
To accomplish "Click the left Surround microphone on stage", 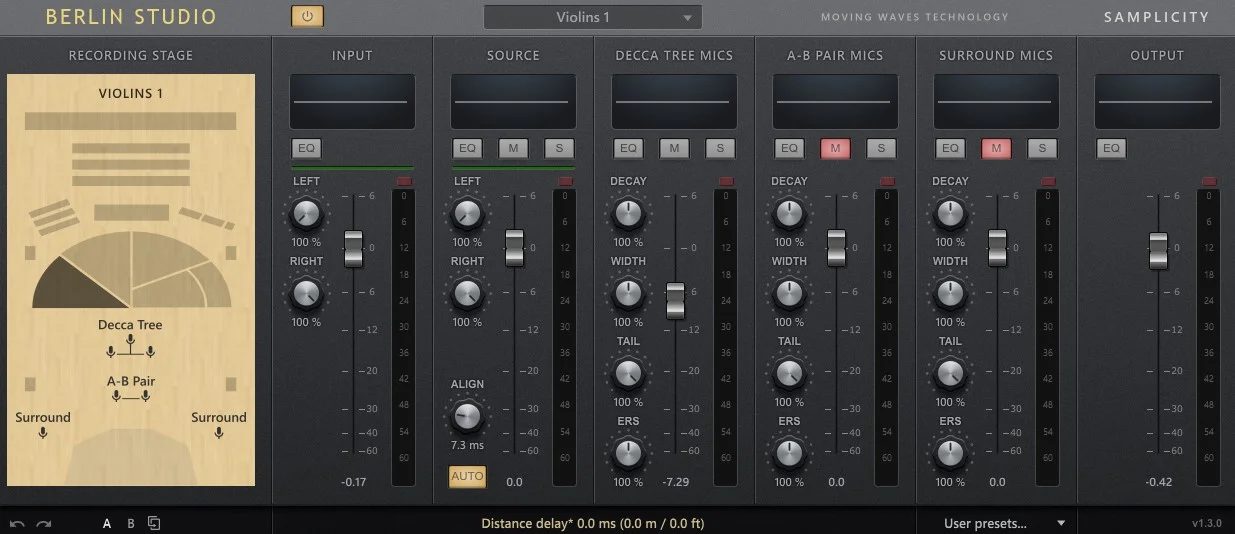I will (43, 433).
